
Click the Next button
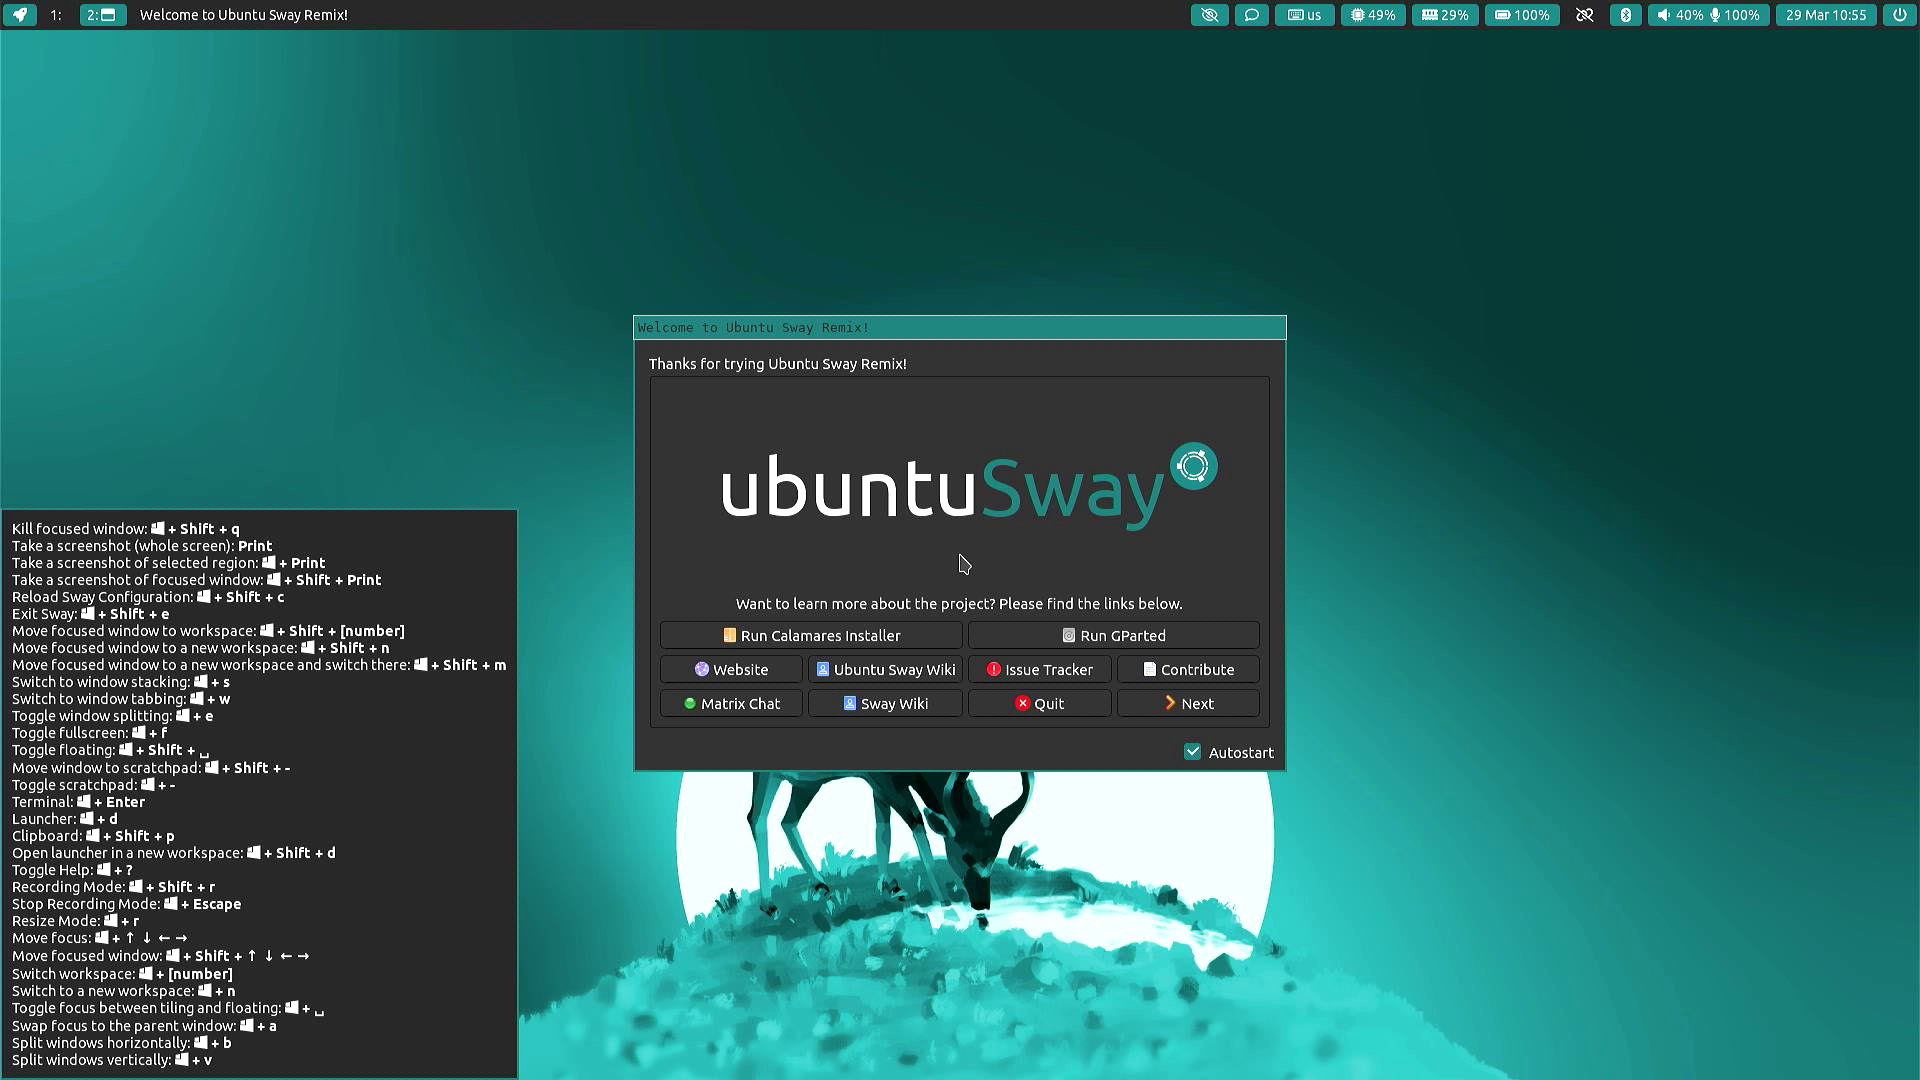[1188, 703]
